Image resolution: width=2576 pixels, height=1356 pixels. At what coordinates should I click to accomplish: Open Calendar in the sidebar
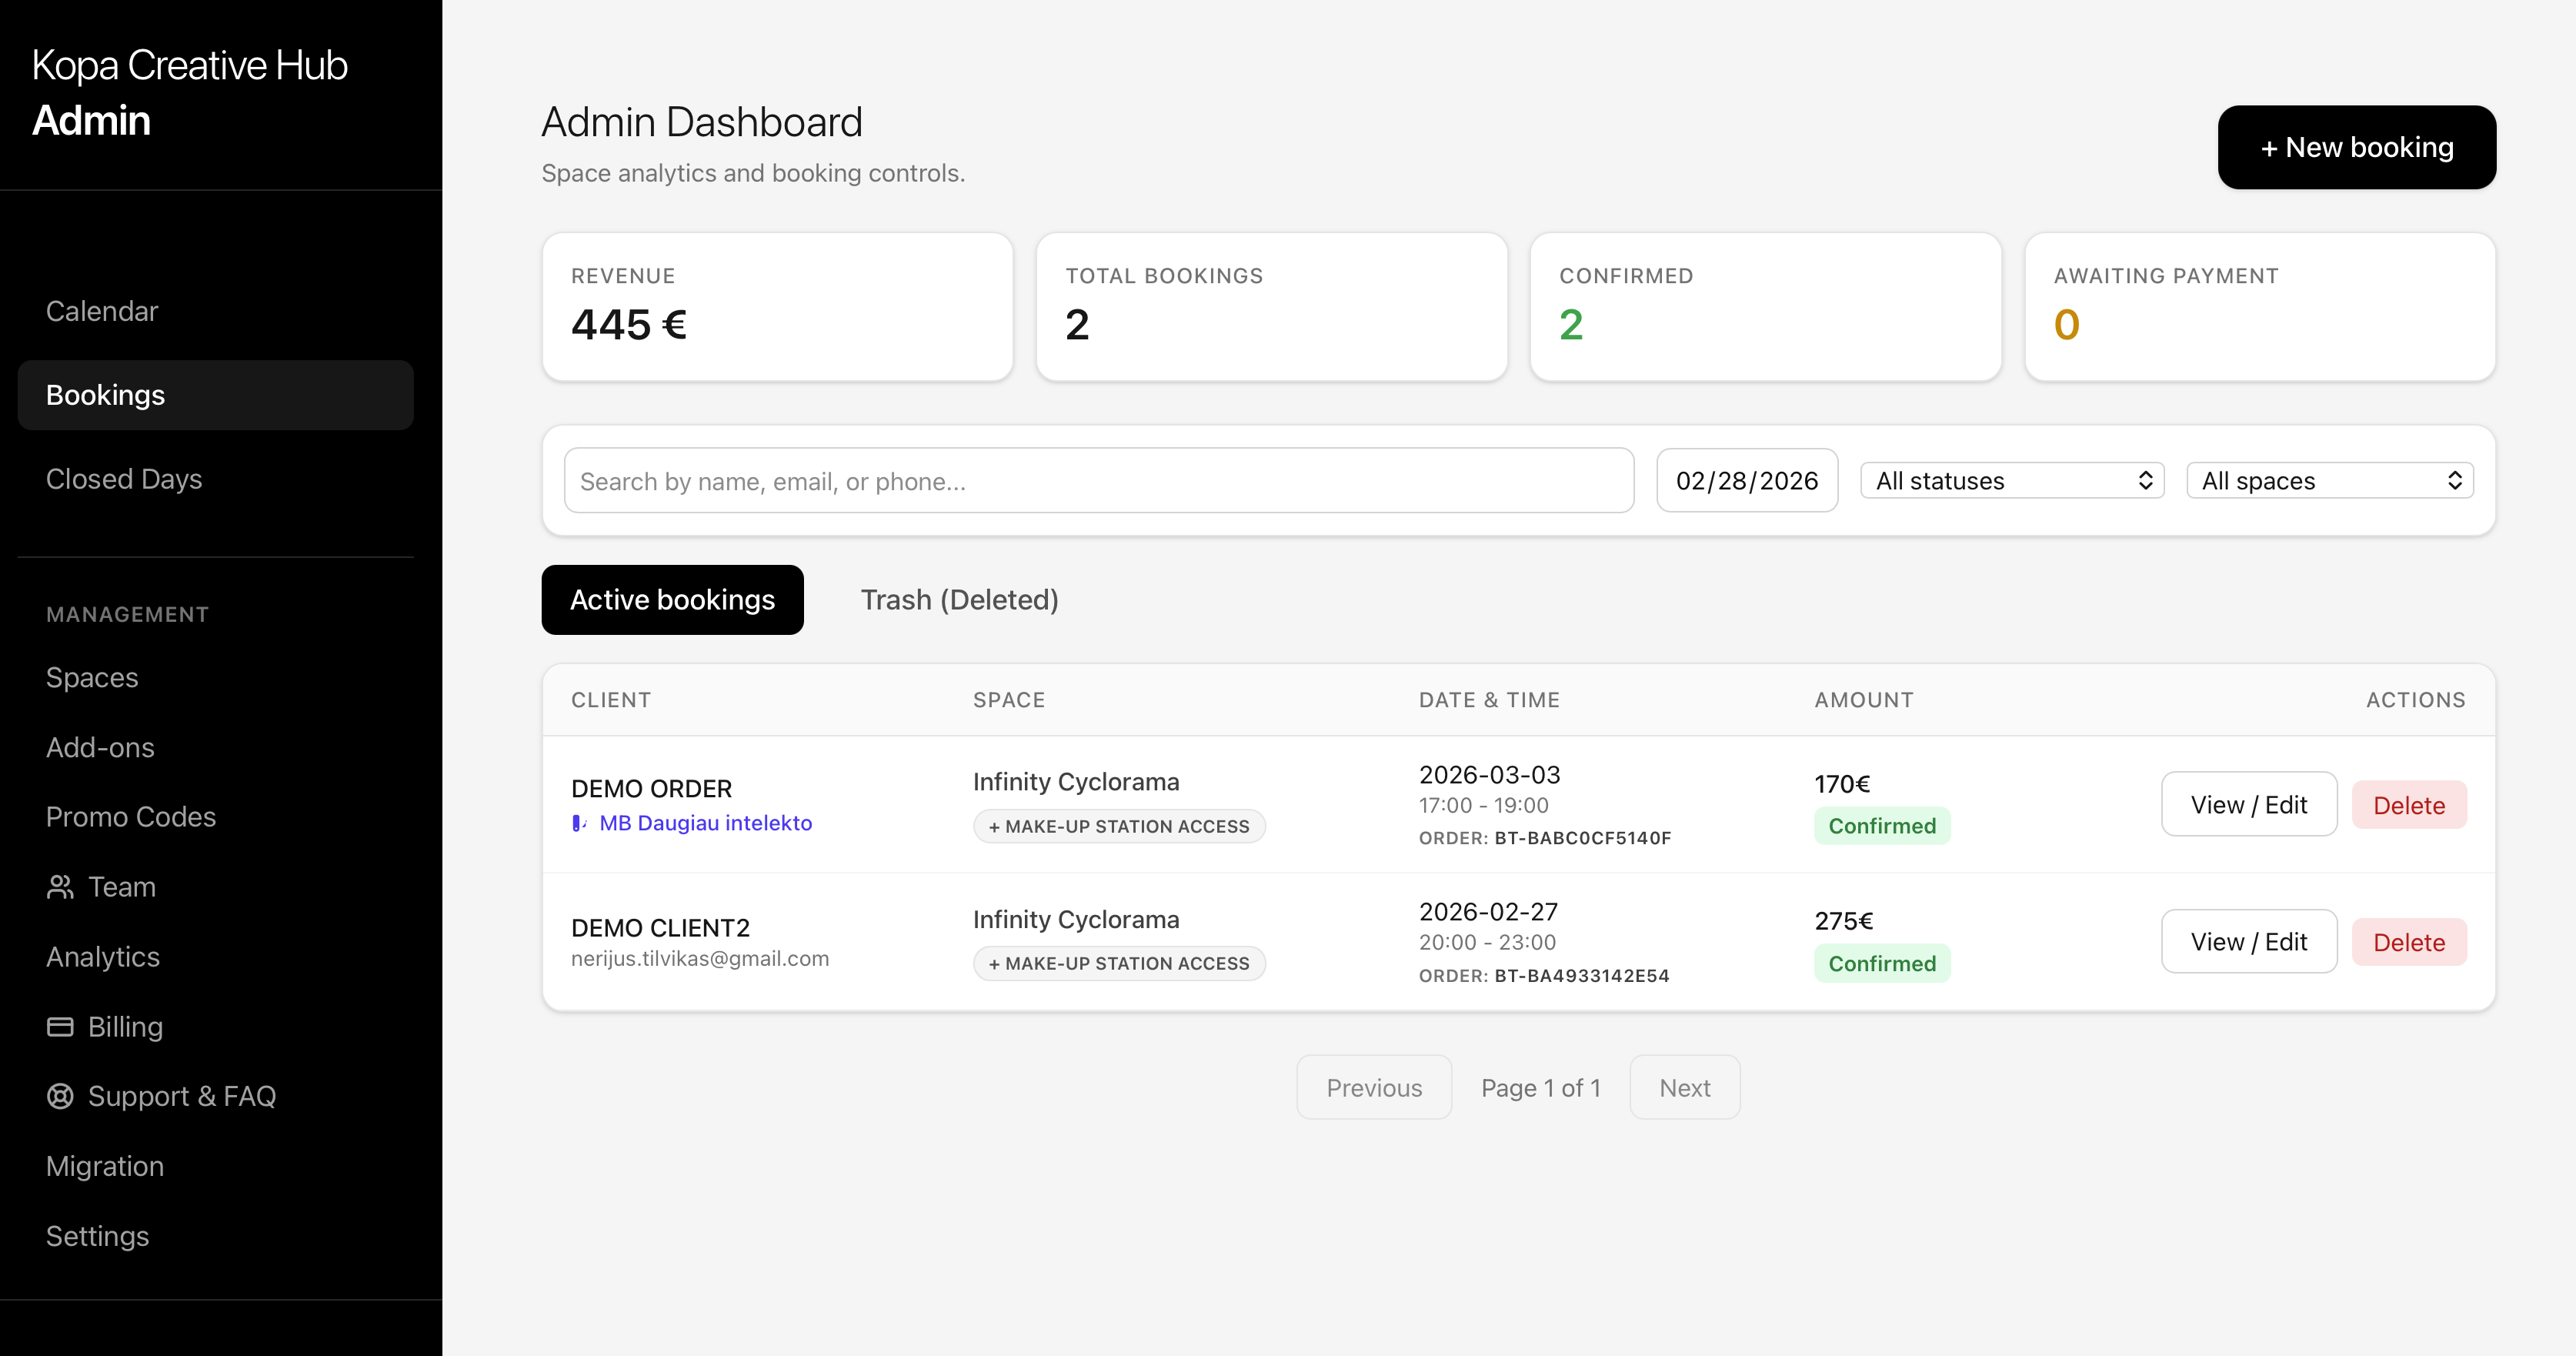[x=102, y=311]
